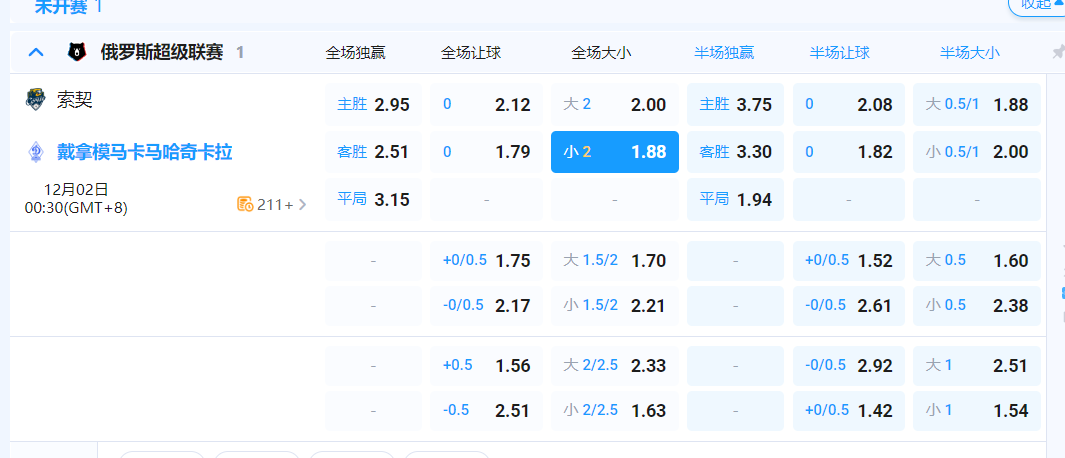Select 大 0.5 odds 1.60
Screen dimensions: 1065x458
point(977,261)
